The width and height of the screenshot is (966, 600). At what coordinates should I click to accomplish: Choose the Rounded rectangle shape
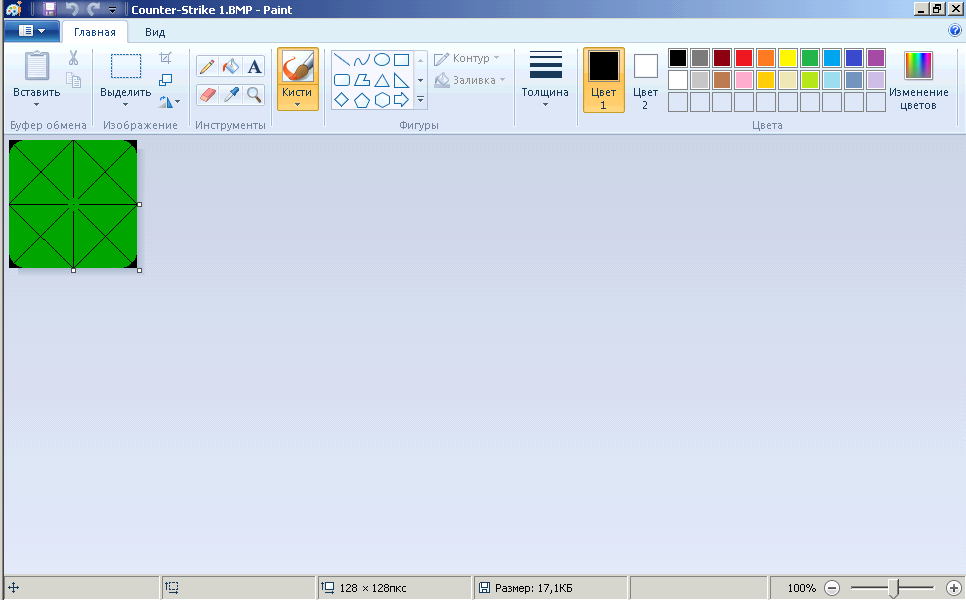pyautogui.click(x=341, y=80)
